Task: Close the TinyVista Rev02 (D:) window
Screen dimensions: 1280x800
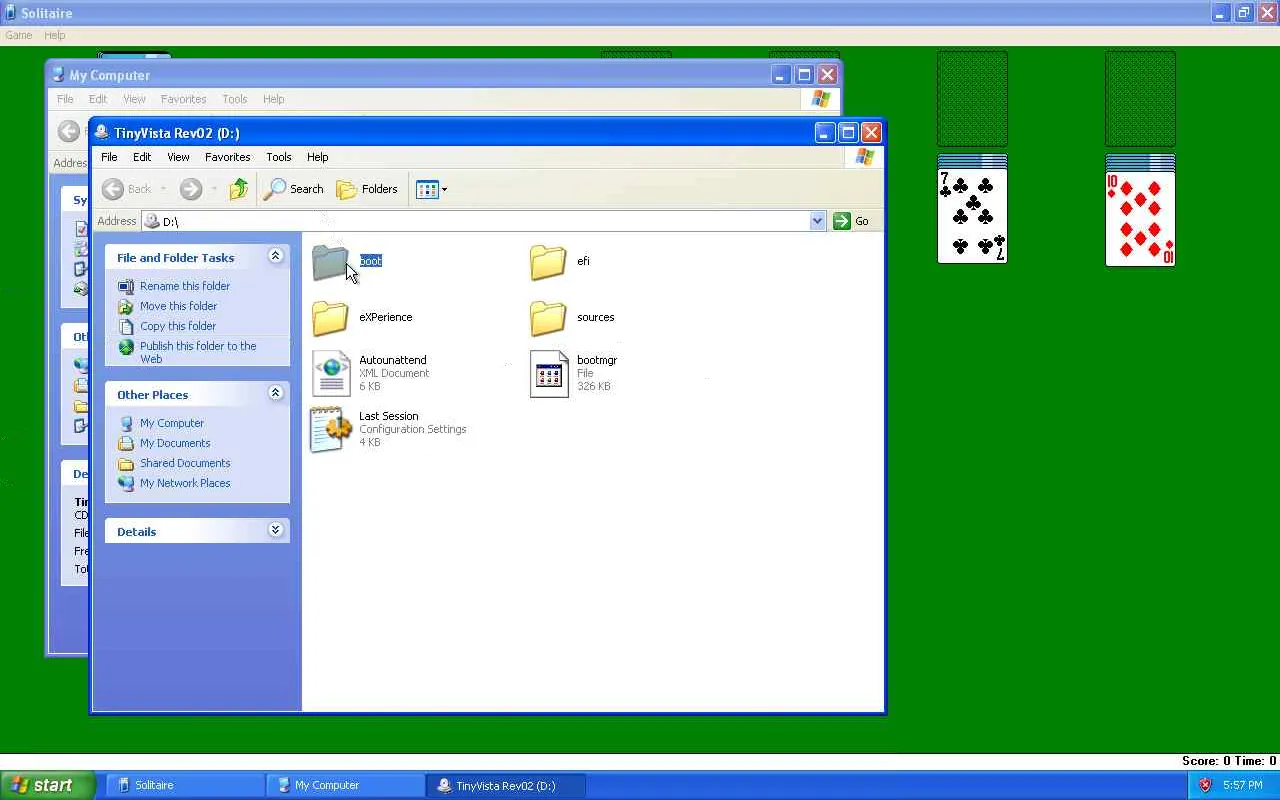Action: (x=871, y=133)
